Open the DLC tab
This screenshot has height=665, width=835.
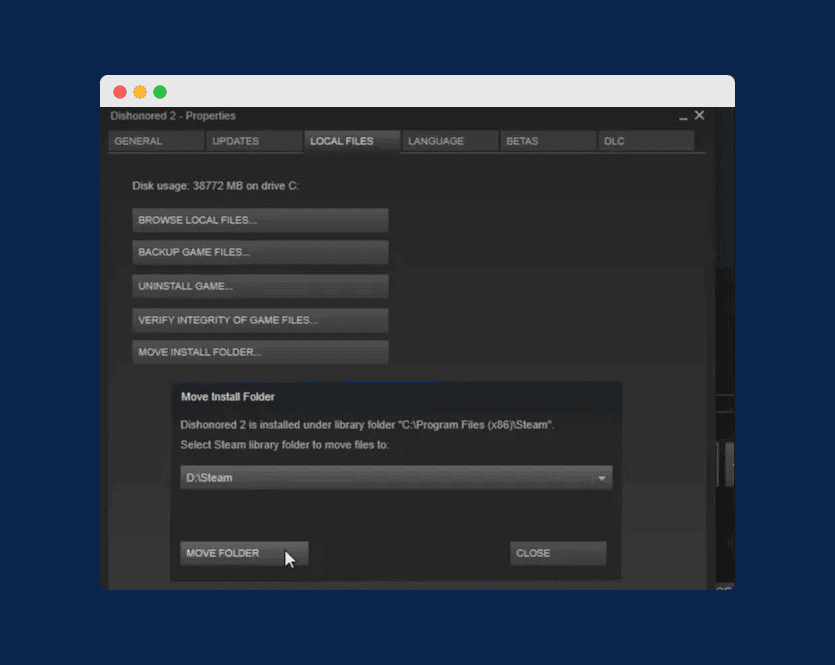tap(645, 141)
